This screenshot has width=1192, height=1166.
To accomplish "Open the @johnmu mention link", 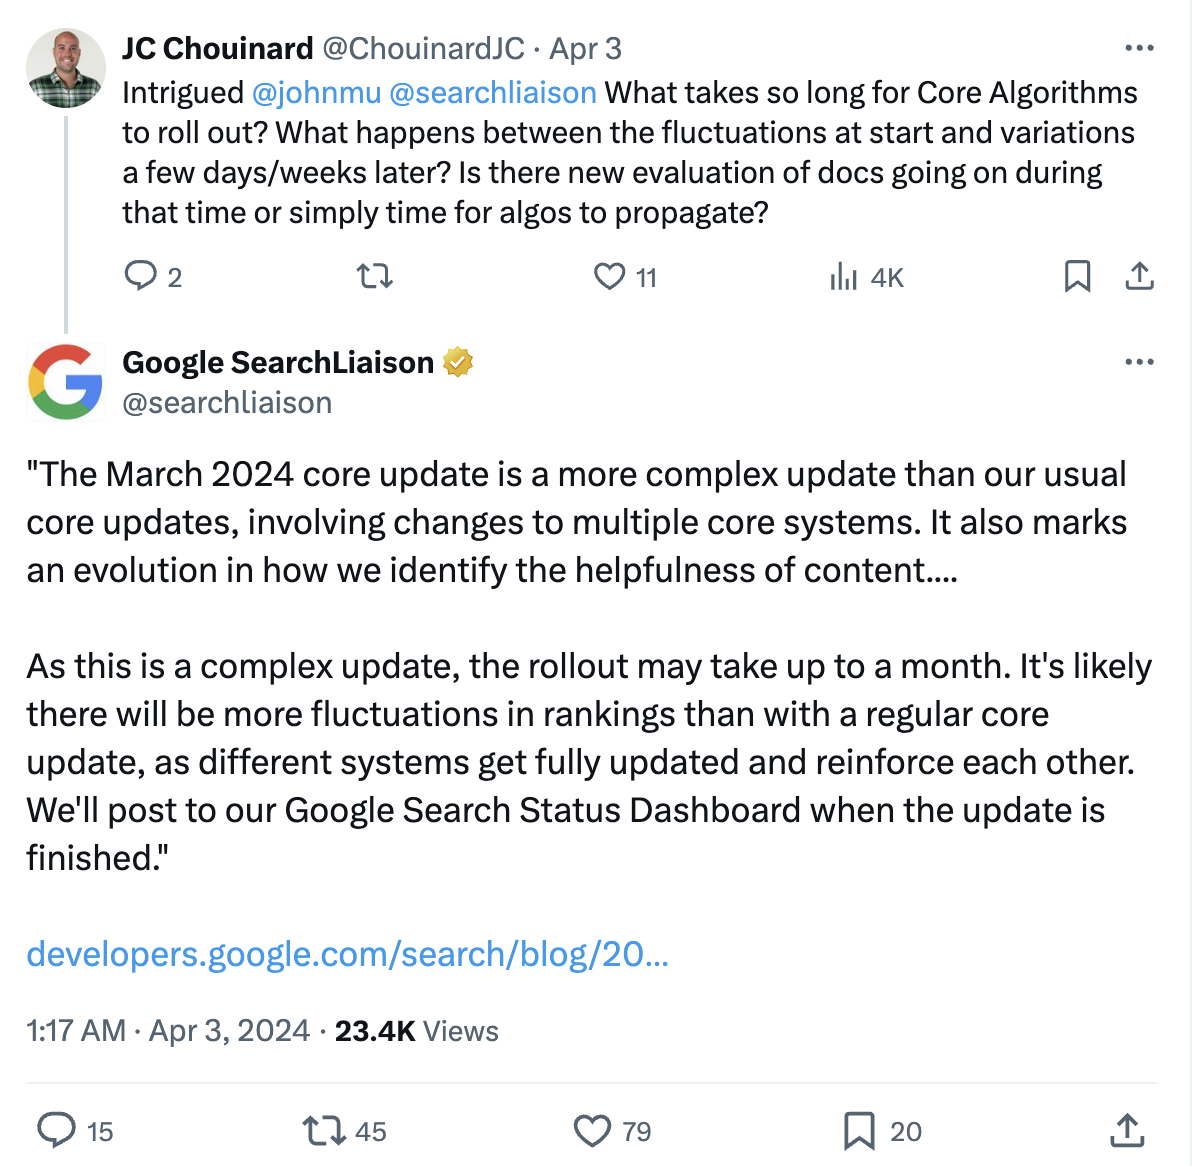I will [316, 93].
